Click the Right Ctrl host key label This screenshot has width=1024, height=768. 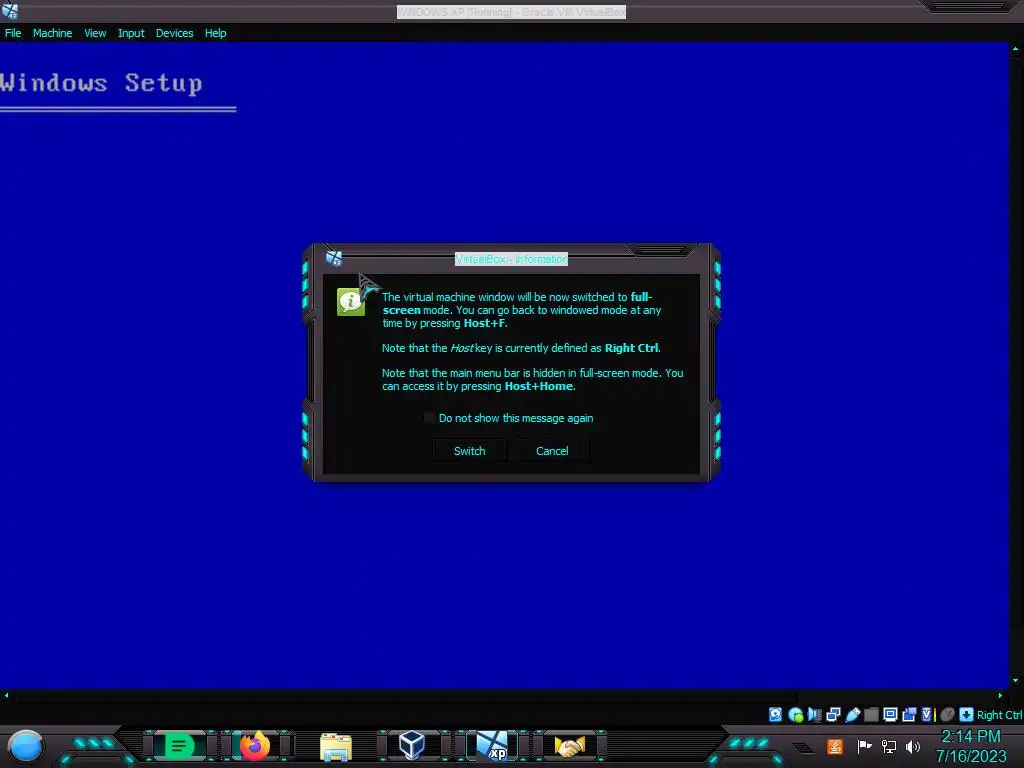tap(999, 715)
